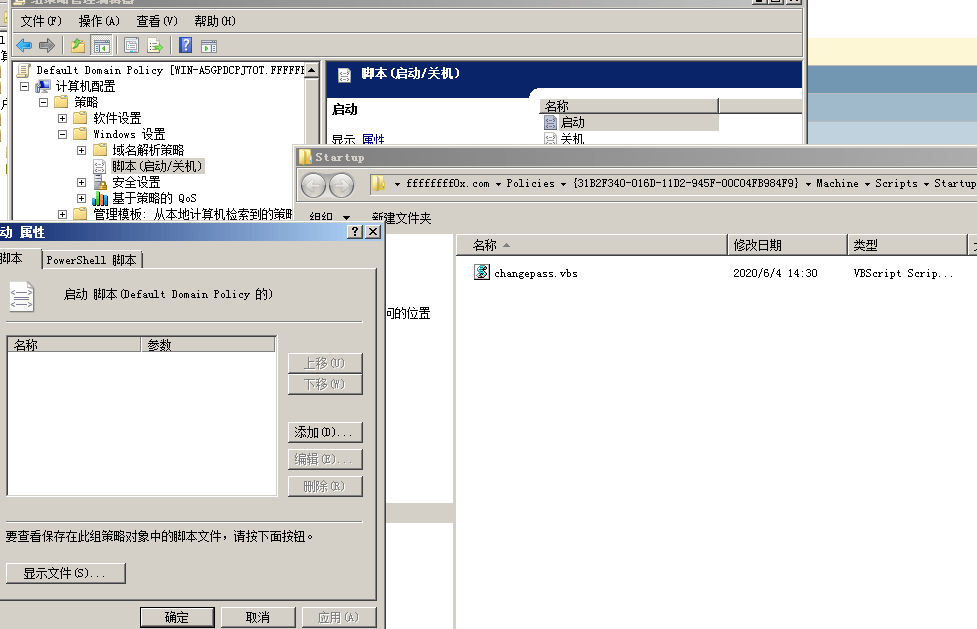Collapse the Windows 设置 tree node
The height and width of the screenshot is (629, 977).
pos(63,134)
